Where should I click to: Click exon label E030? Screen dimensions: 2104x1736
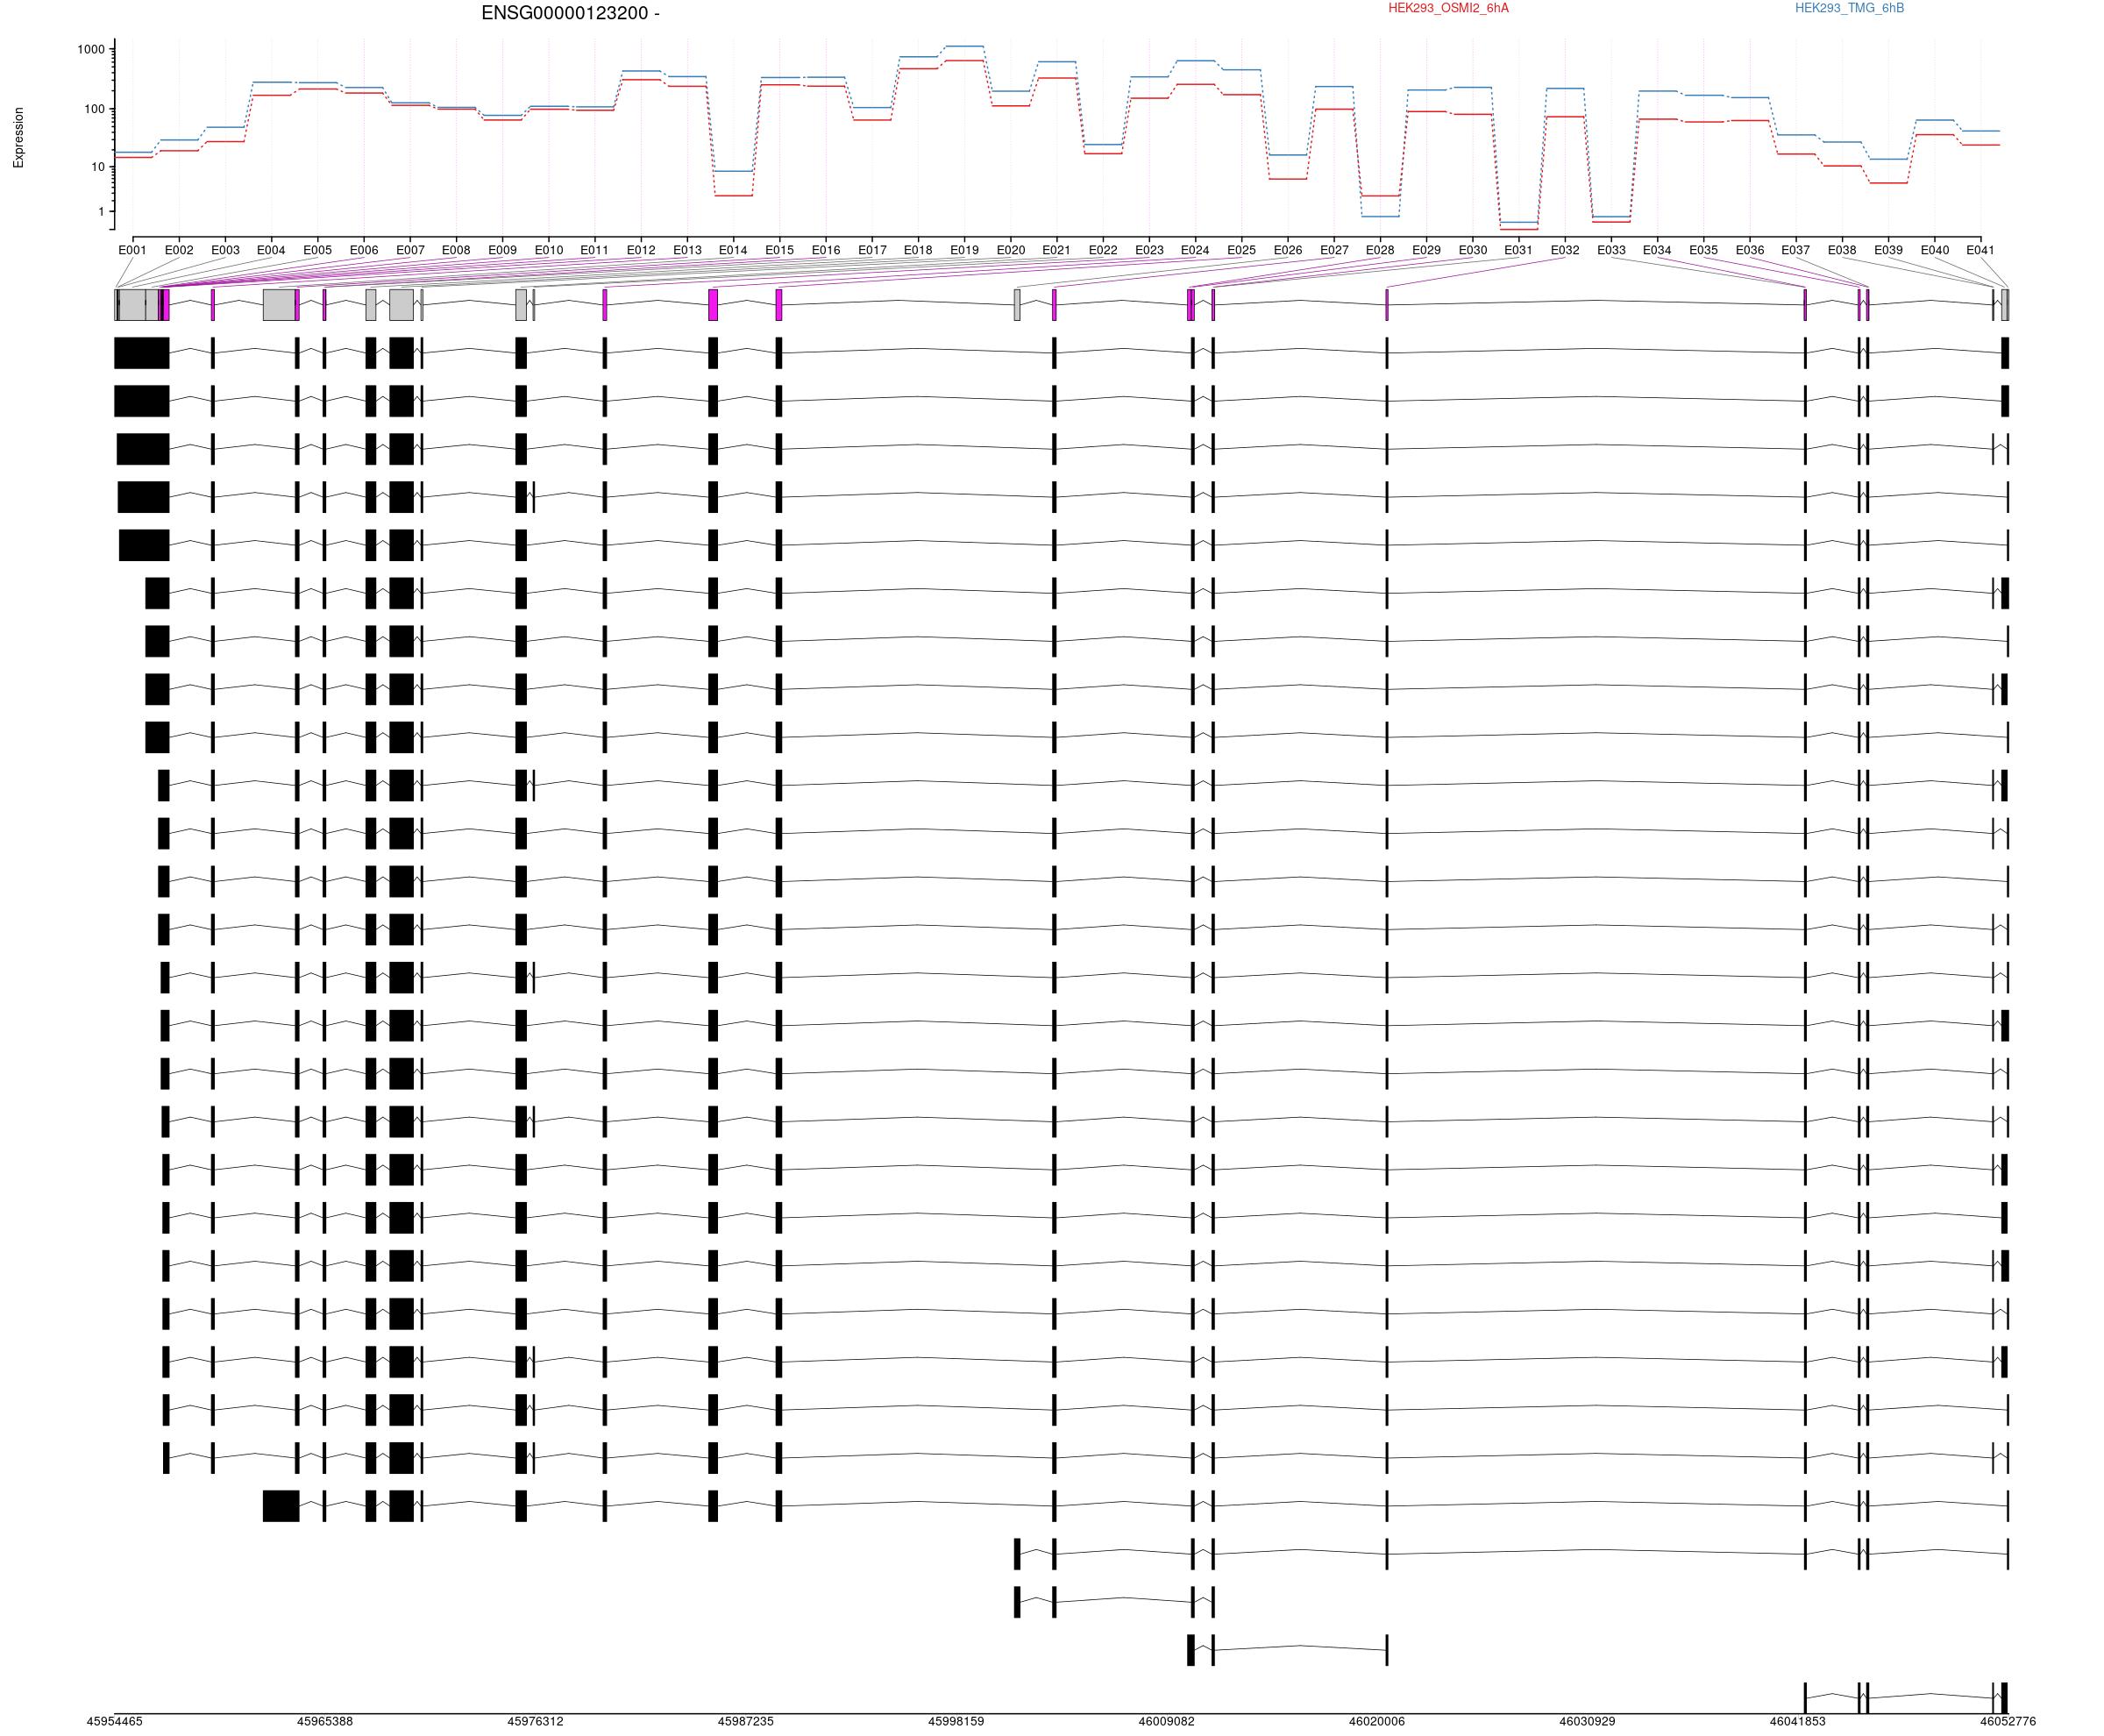(x=1473, y=250)
